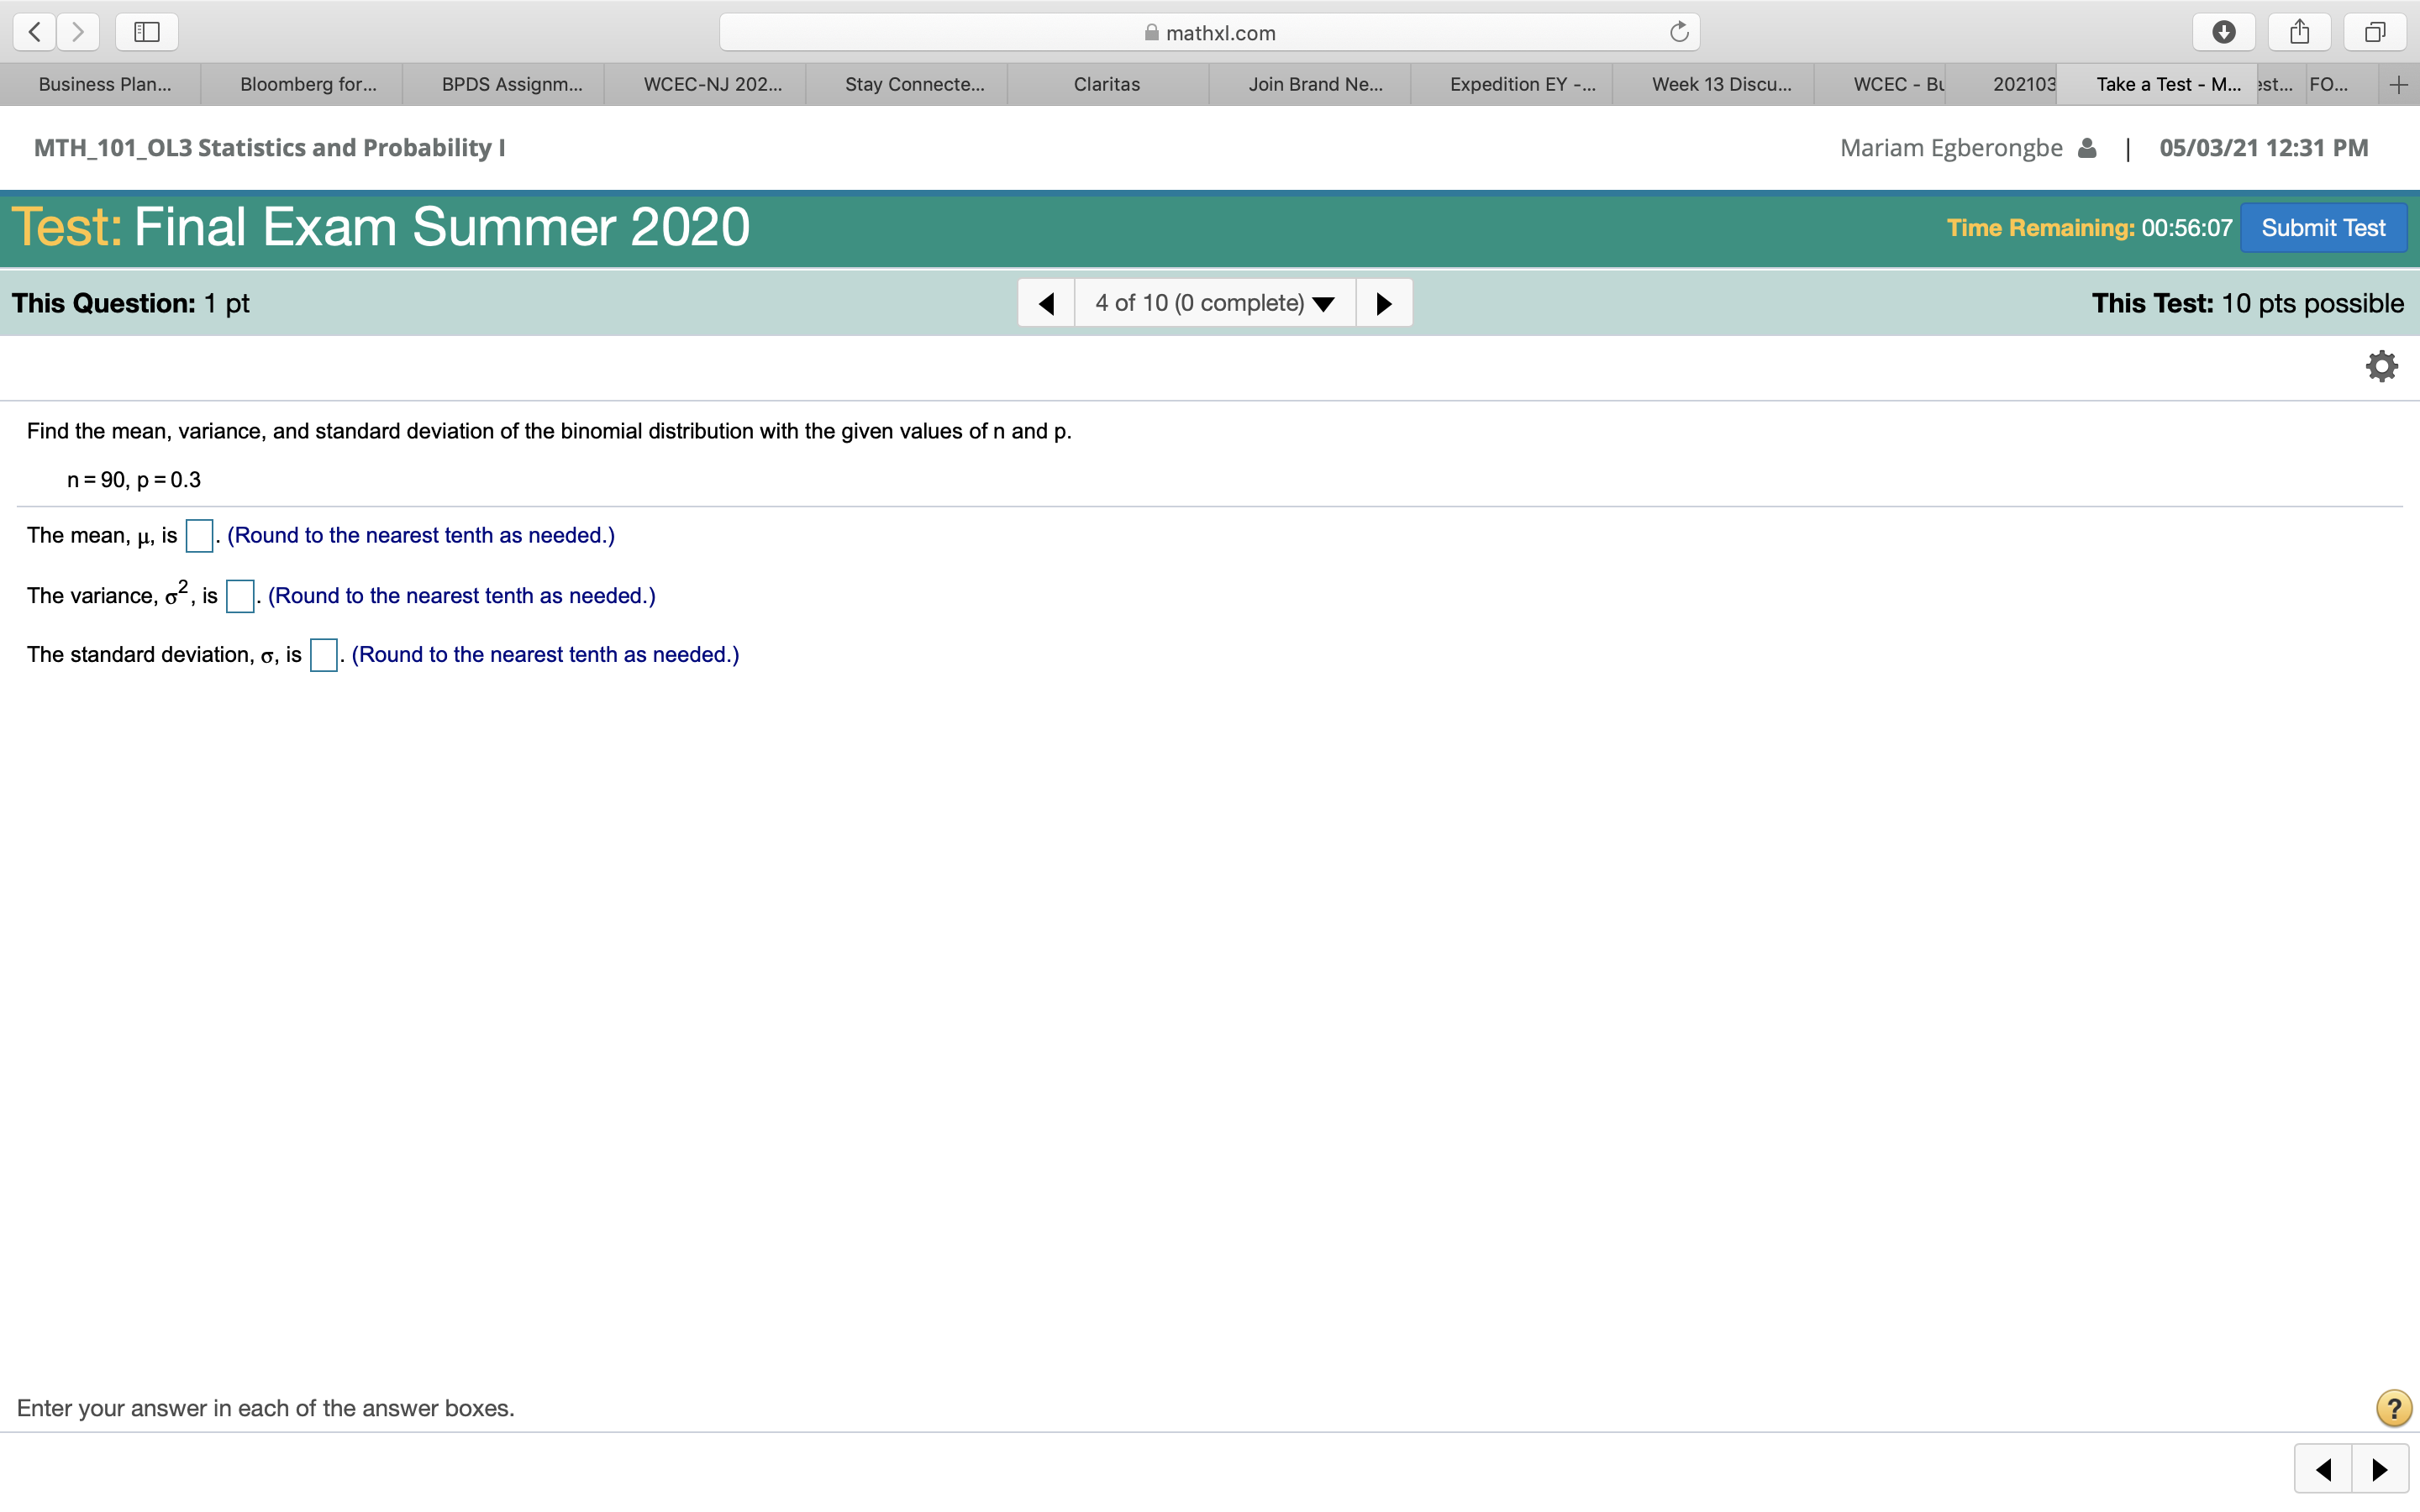This screenshot has width=2420, height=1512.
Task: Click the MTH_101_OL3 course title link
Action: (270, 148)
